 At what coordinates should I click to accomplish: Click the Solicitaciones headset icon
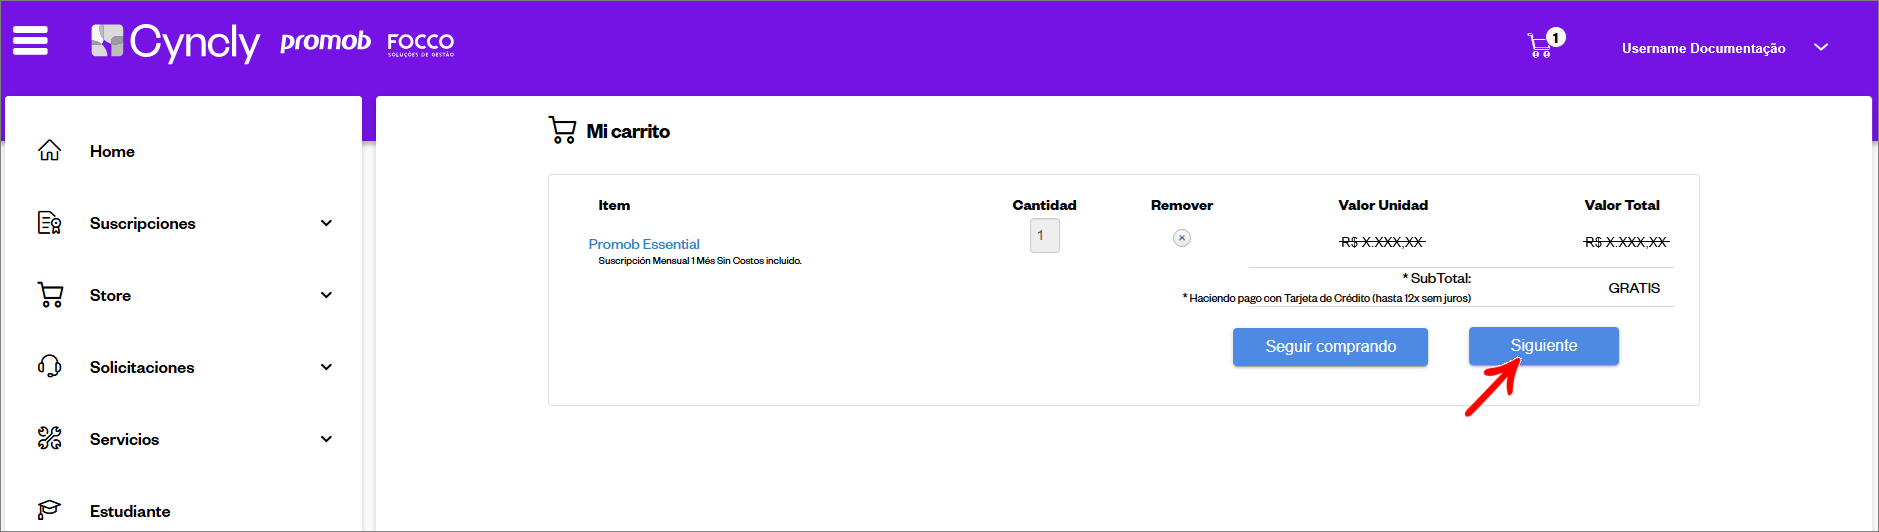coord(49,366)
